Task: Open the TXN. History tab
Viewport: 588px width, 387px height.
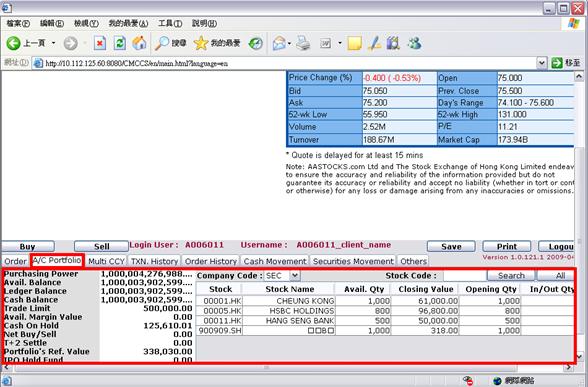Action: click(x=154, y=261)
